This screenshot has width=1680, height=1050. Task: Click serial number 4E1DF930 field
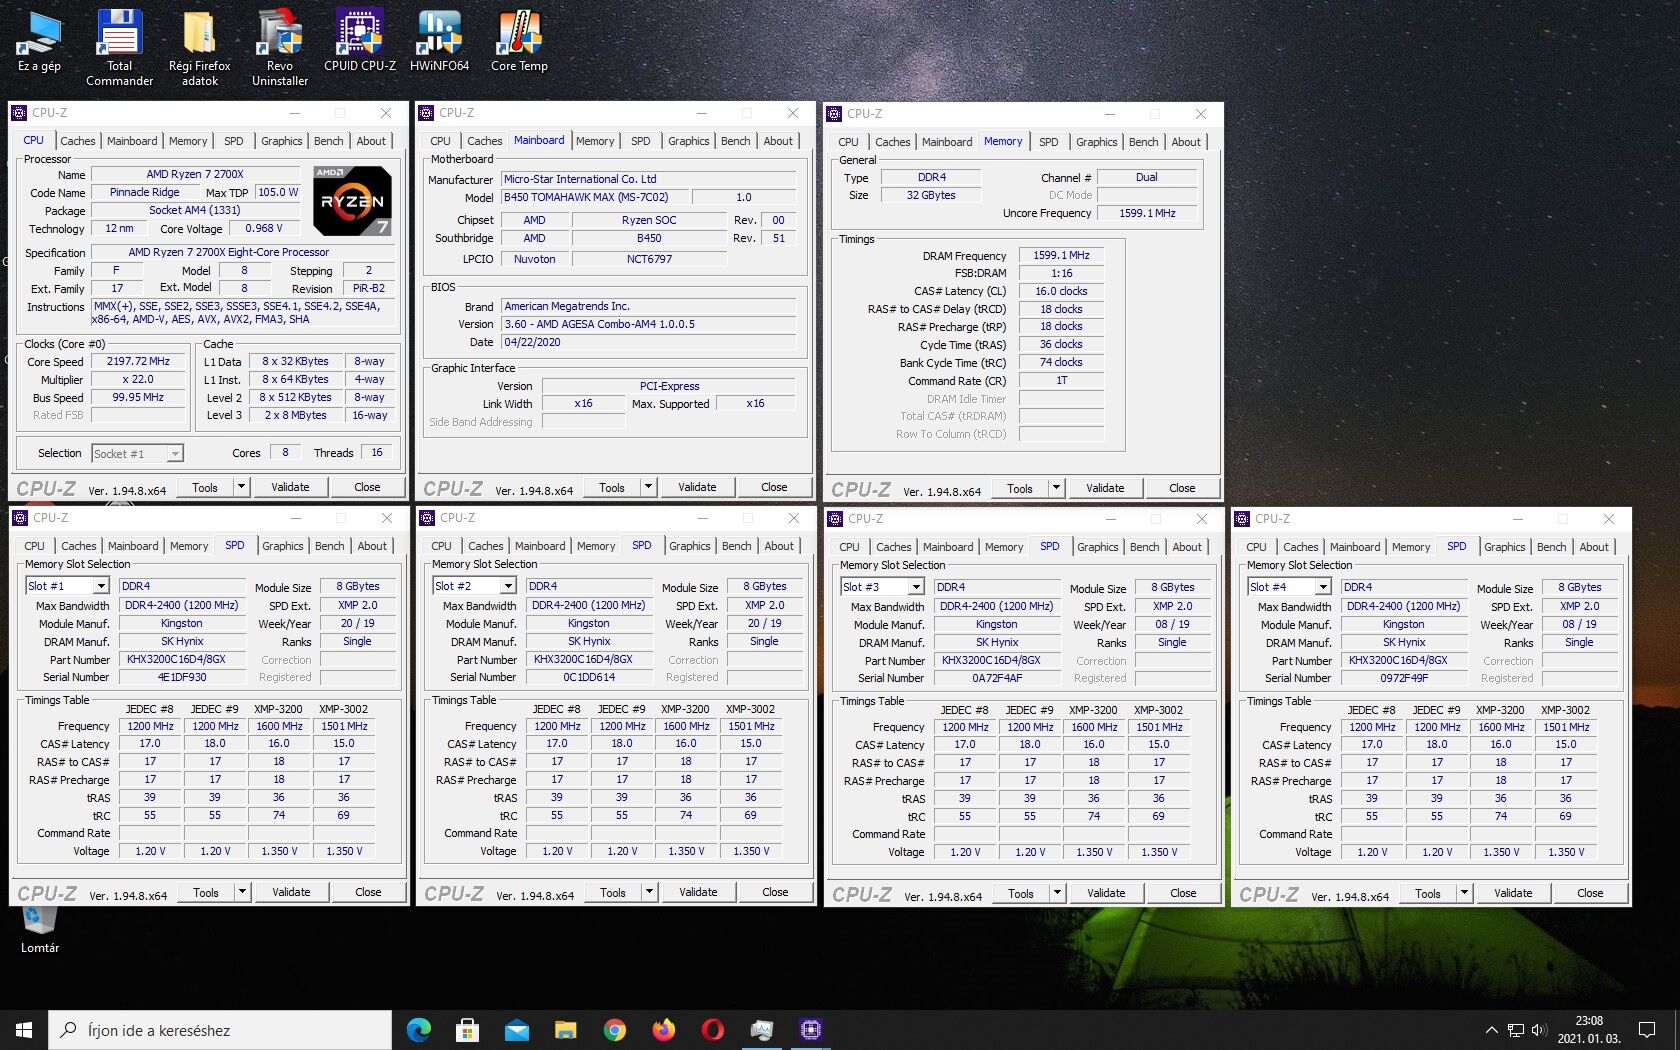tap(182, 677)
